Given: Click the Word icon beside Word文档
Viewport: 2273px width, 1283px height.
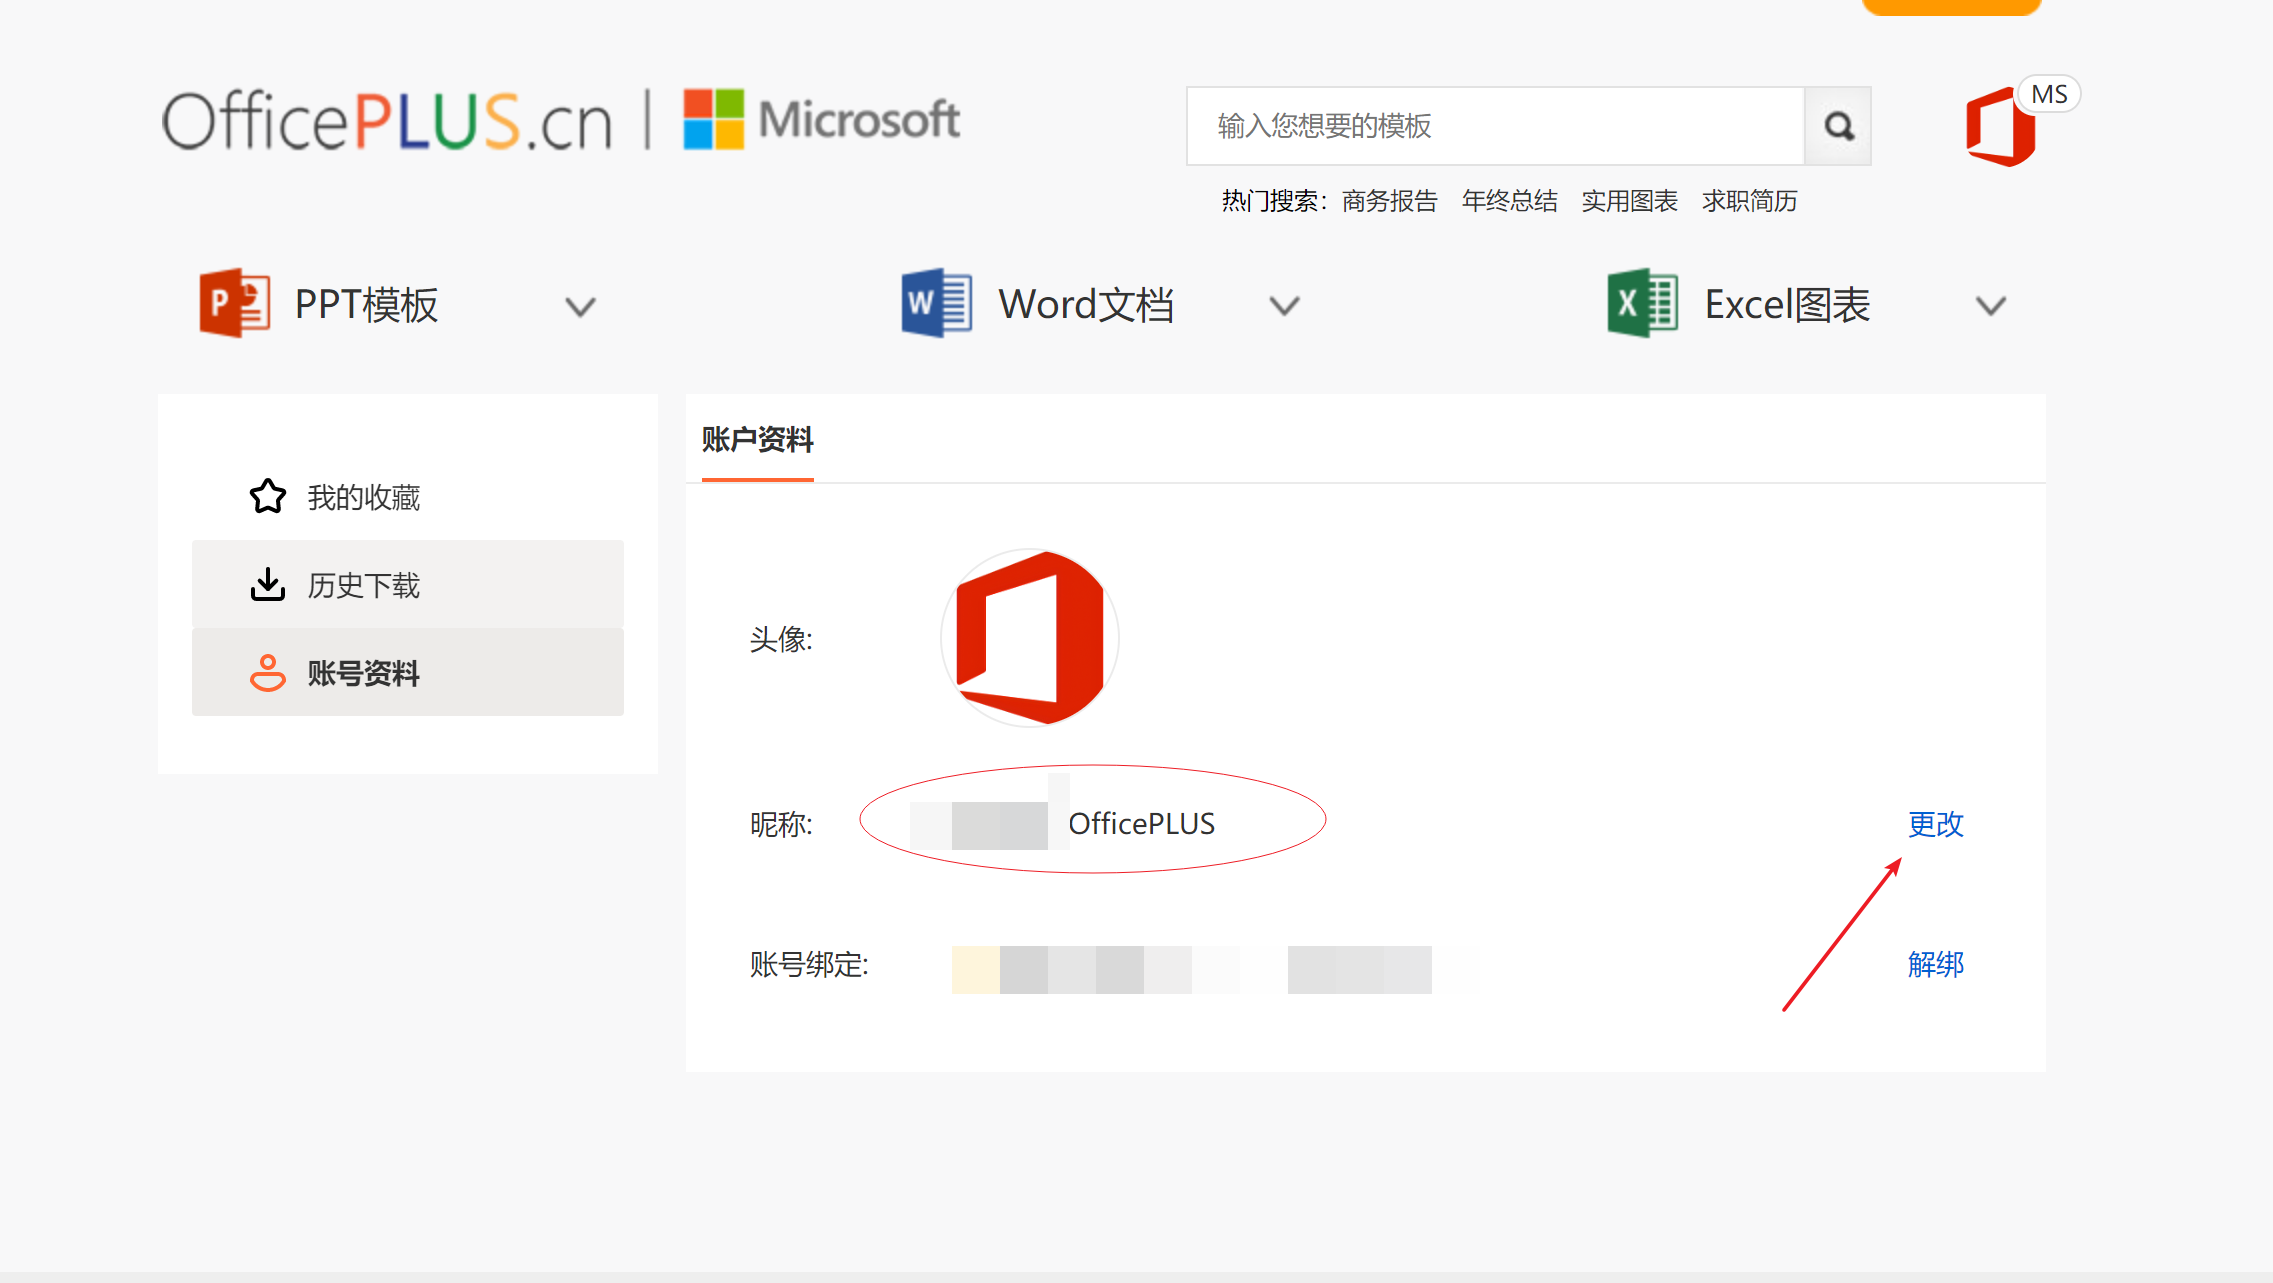Looking at the screenshot, I should [x=937, y=303].
